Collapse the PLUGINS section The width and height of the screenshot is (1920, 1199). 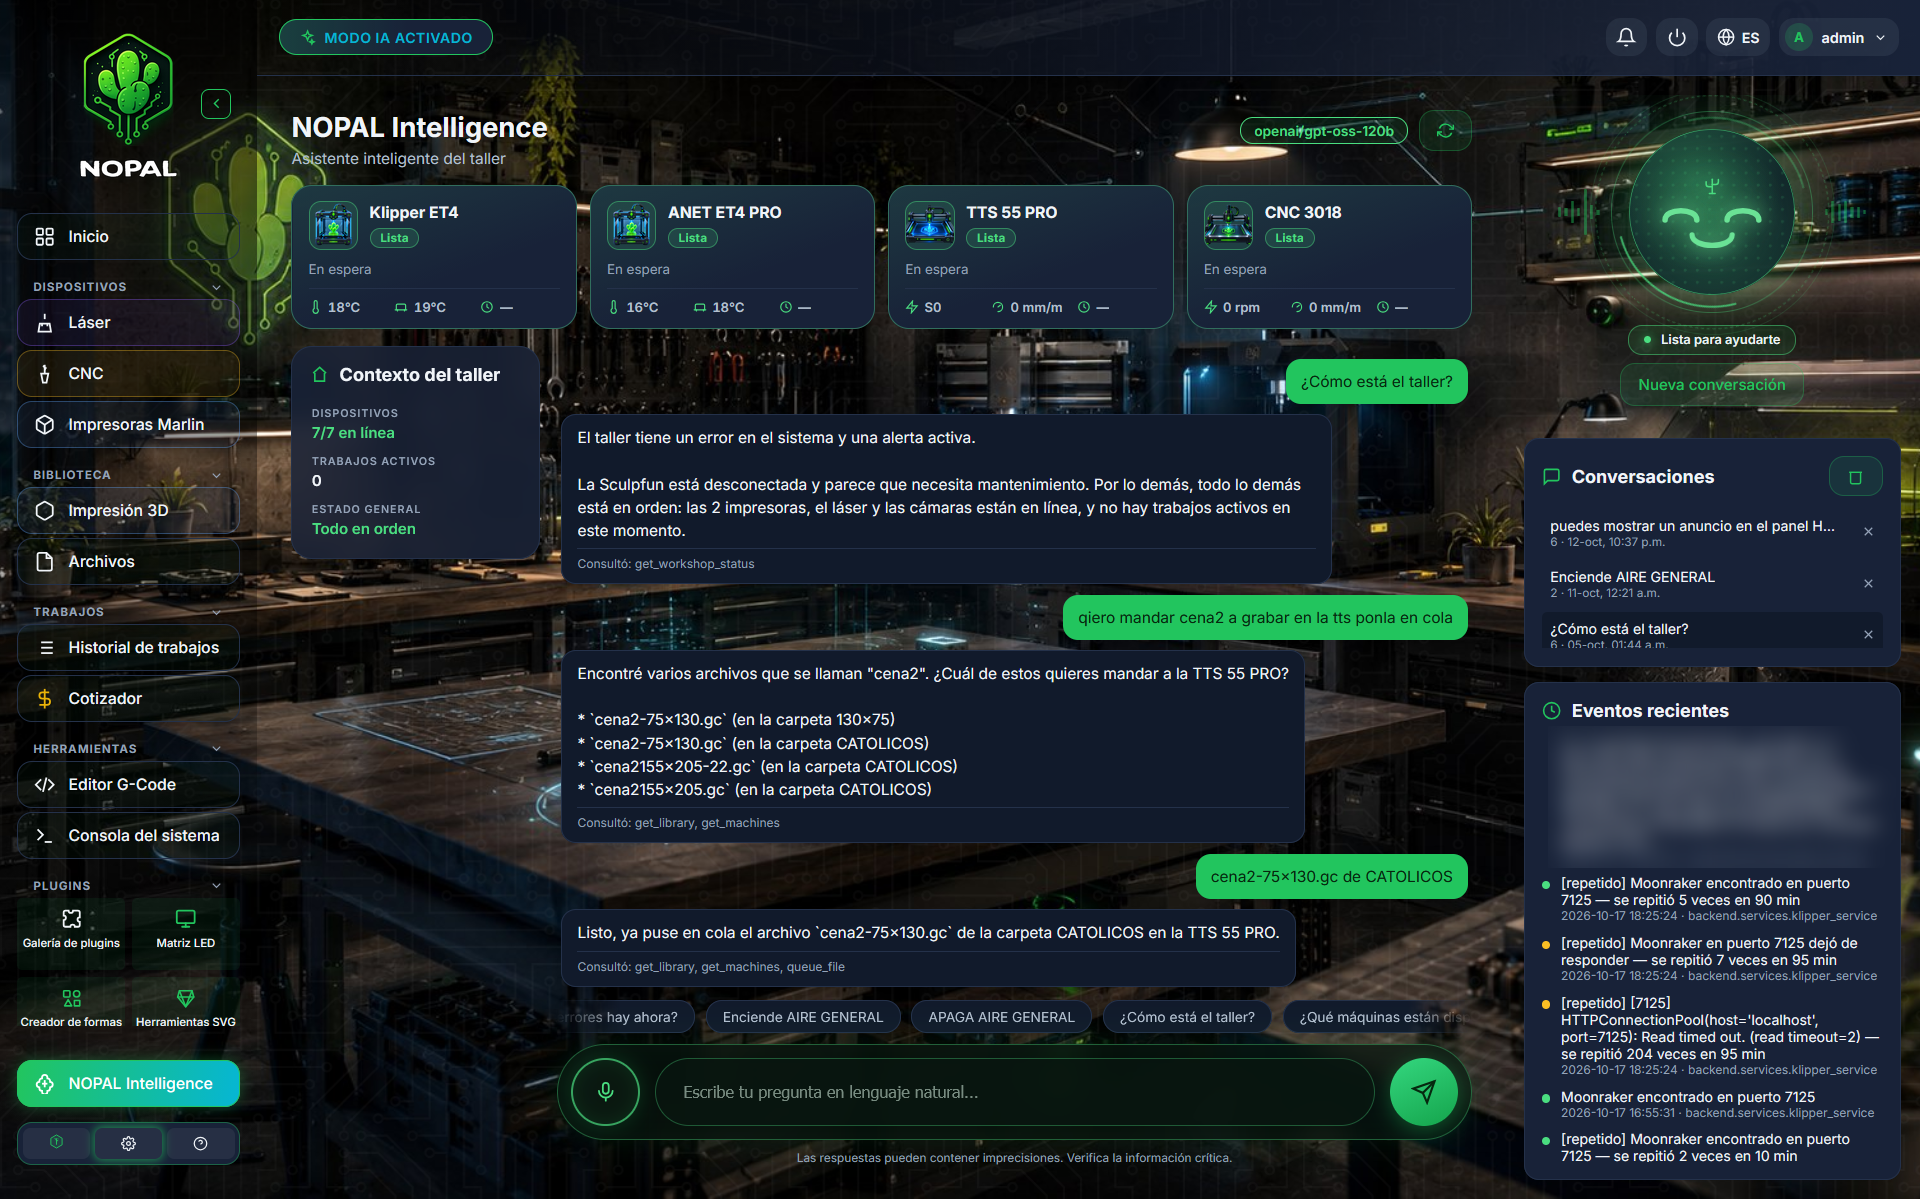[216, 886]
